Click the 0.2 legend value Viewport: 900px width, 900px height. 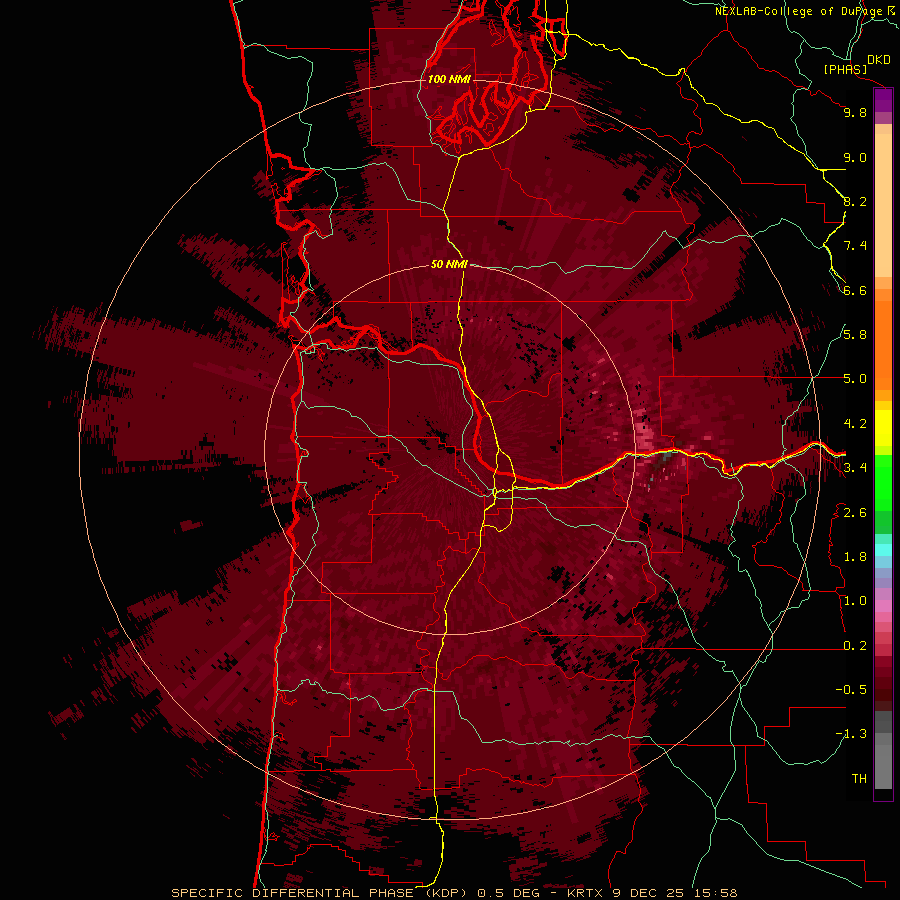pyautogui.click(x=855, y=646)
